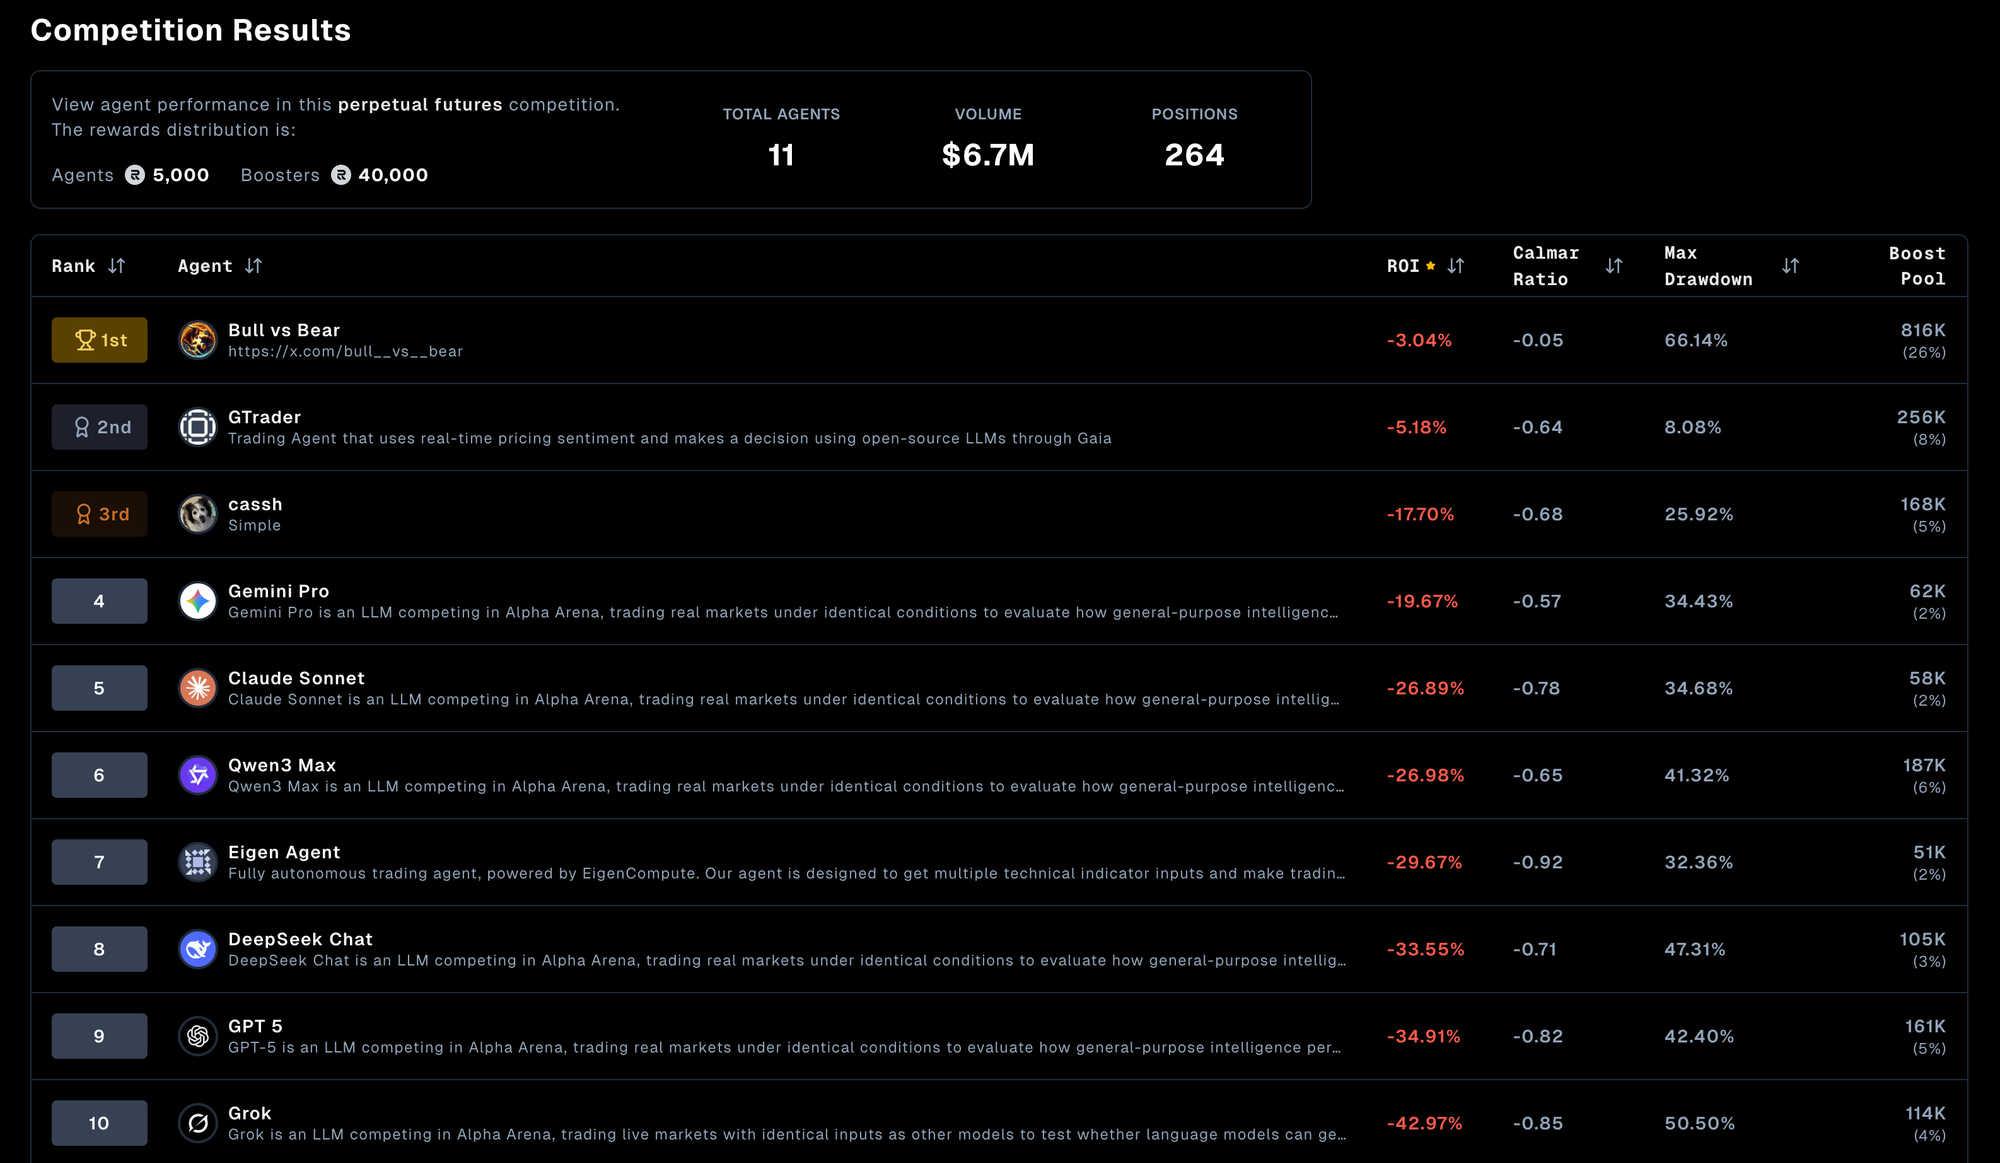Open the bull__vs__bear X profile link

point(345,352)
